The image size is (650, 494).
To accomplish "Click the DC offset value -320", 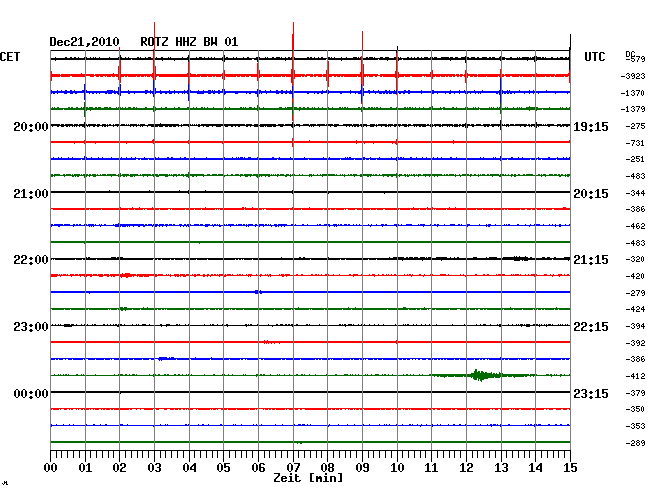I will pos(635,259).
